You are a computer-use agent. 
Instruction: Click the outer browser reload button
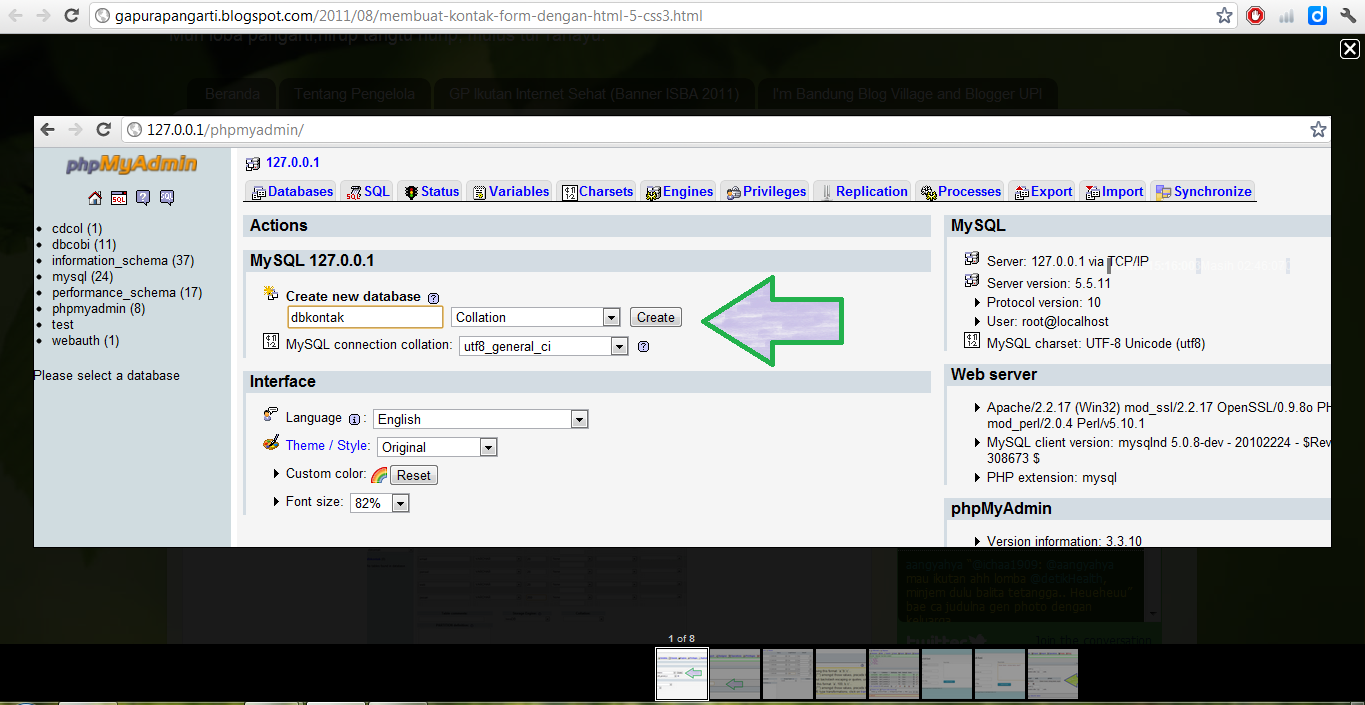[x=71, y=16]
